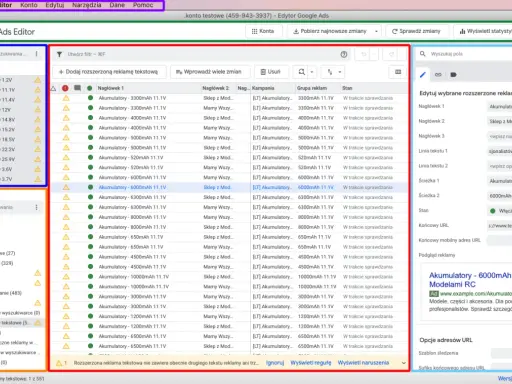Click the Wyświetl statystyki button

tap(483, 31)
